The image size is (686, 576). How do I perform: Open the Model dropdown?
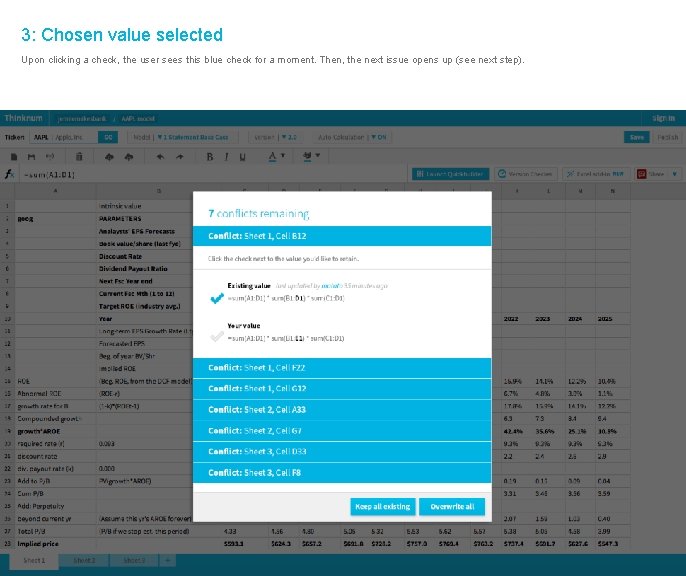coord(181,137)
